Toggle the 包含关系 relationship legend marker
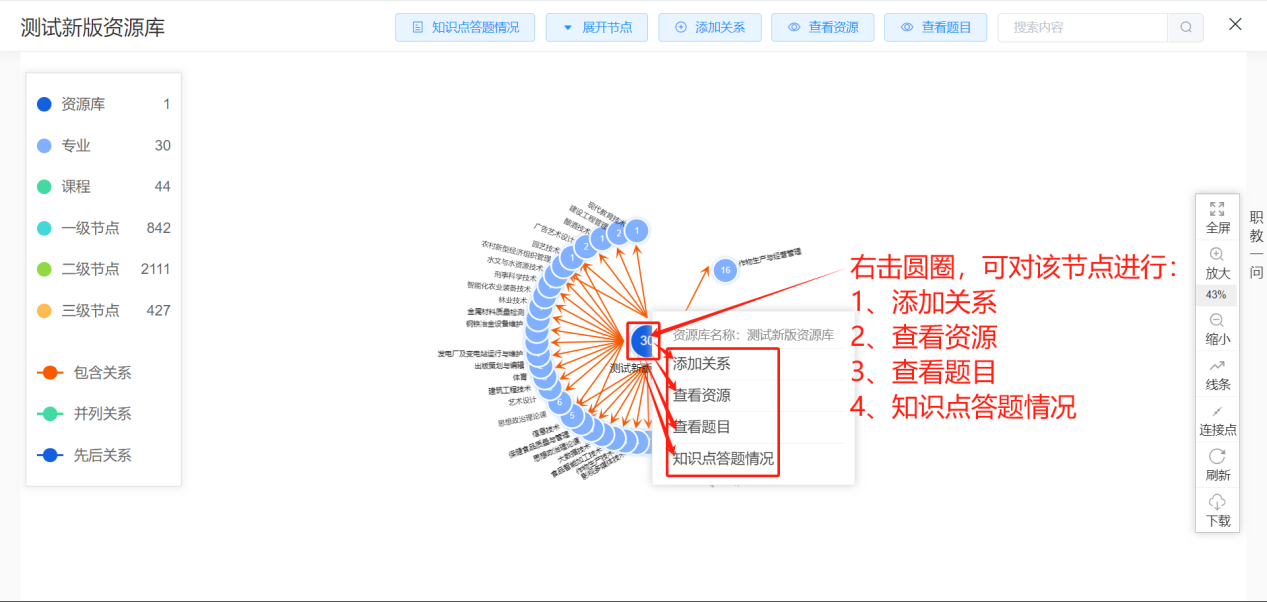Viewport: 1267px width, 602px height. click(x=49, y=372)
